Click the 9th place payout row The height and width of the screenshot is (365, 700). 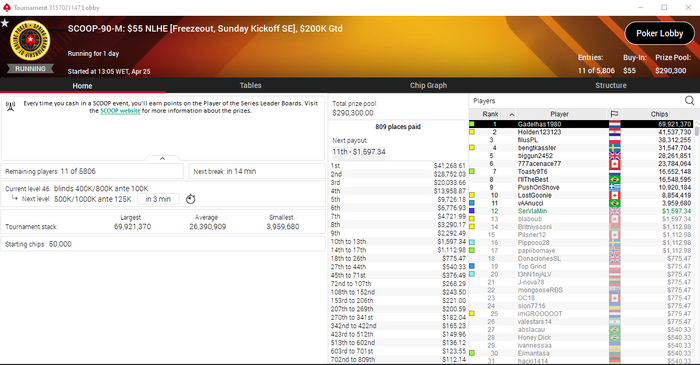[x=398, y=233]
